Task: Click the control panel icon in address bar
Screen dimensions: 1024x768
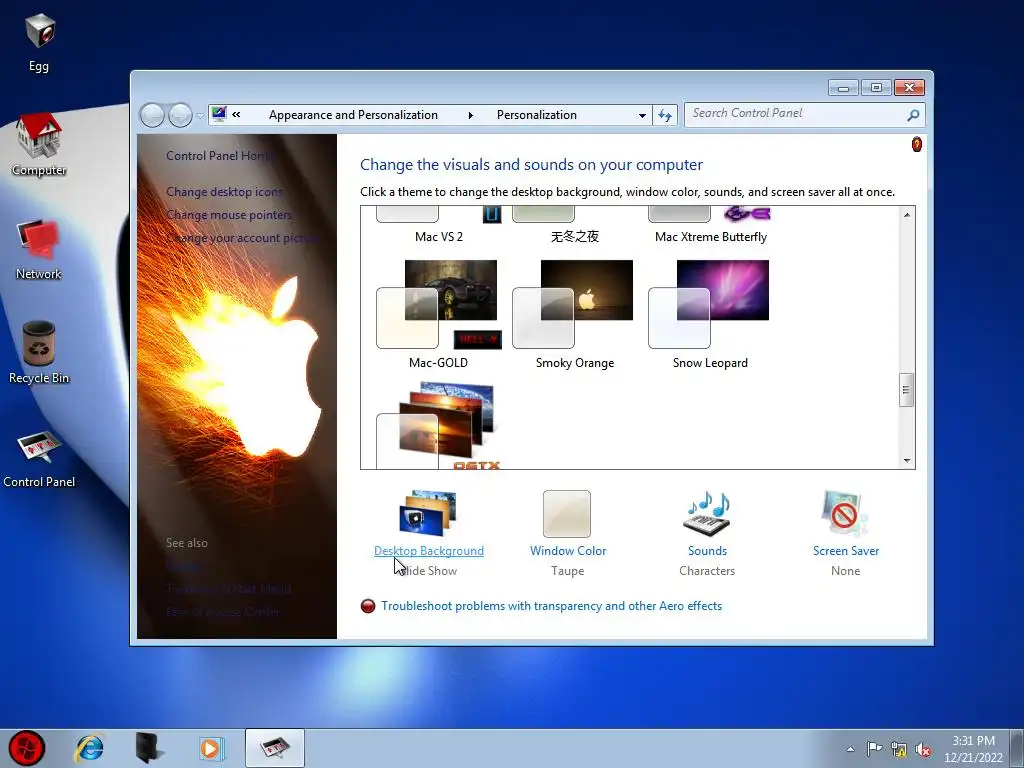Action: point(219,114)
